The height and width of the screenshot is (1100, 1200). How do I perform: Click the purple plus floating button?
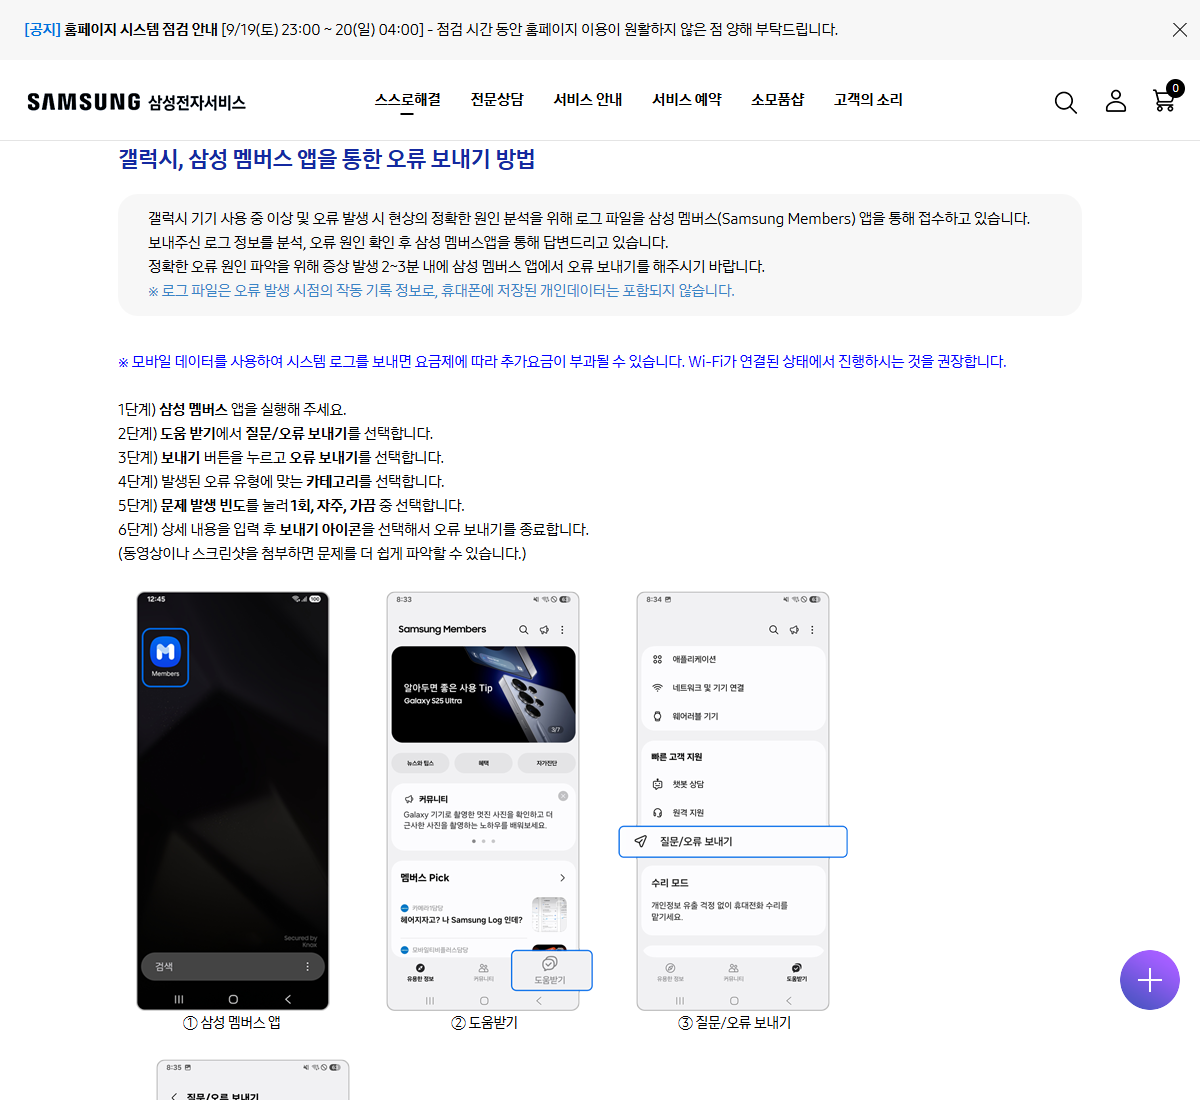pyautogui.click(x=1150, y=980)
